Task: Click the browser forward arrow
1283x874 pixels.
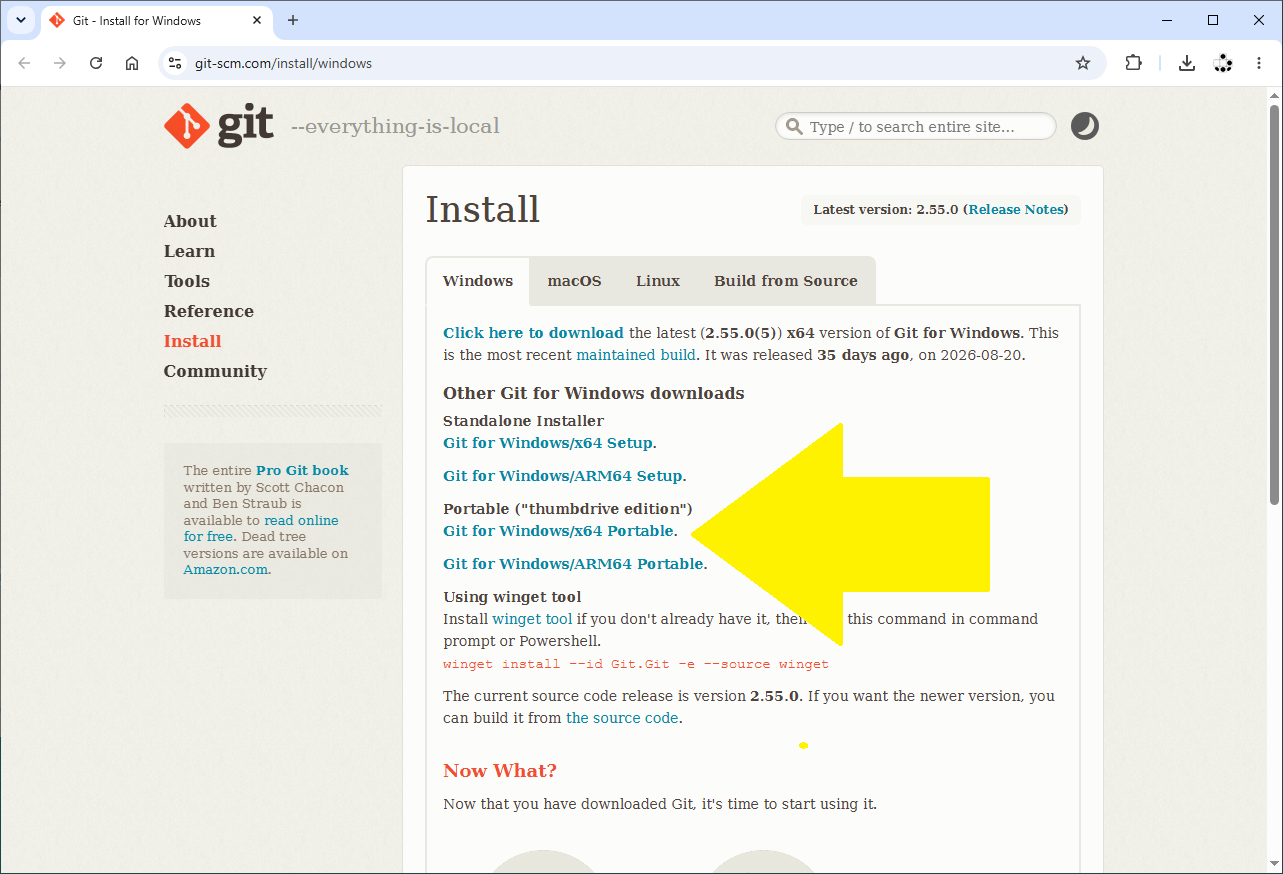Action: [60, 63]
